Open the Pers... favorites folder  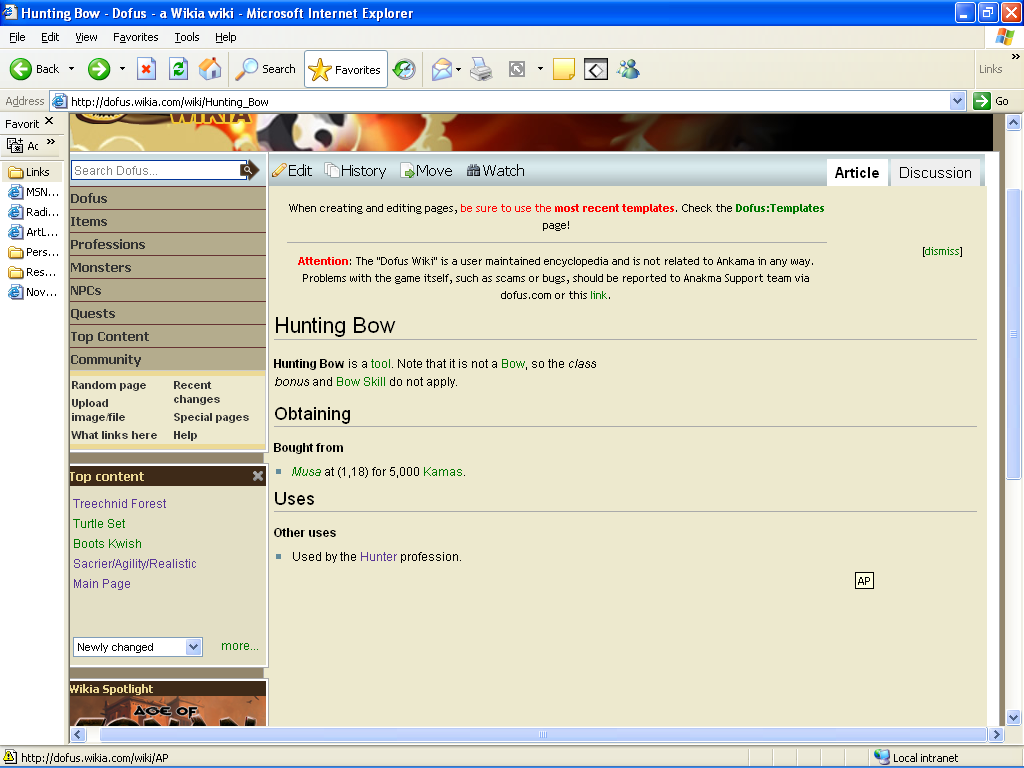pyautogui.click(x=33, y=252)
